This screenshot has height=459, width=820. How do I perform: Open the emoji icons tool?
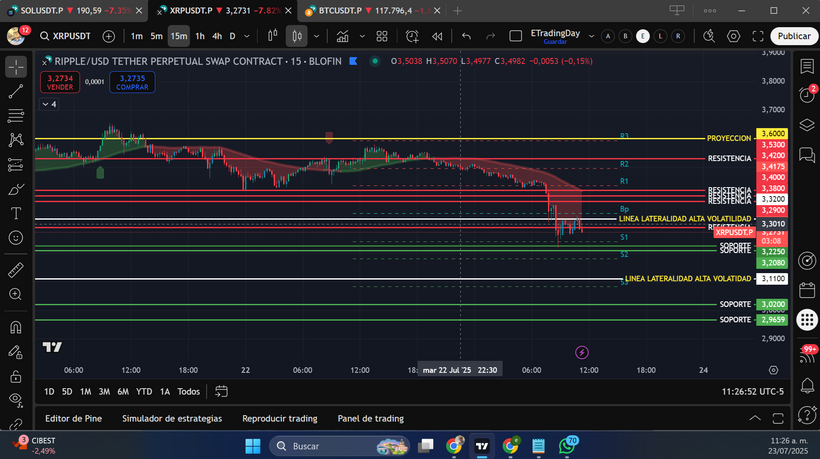[16, 238]
